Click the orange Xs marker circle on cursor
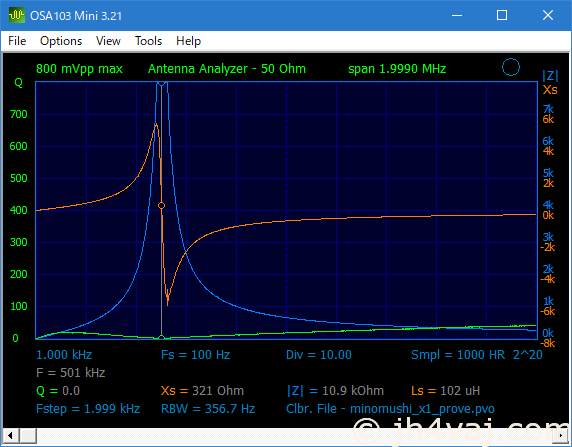The width and height of the screenshot is (572, 447). point(161,206)
